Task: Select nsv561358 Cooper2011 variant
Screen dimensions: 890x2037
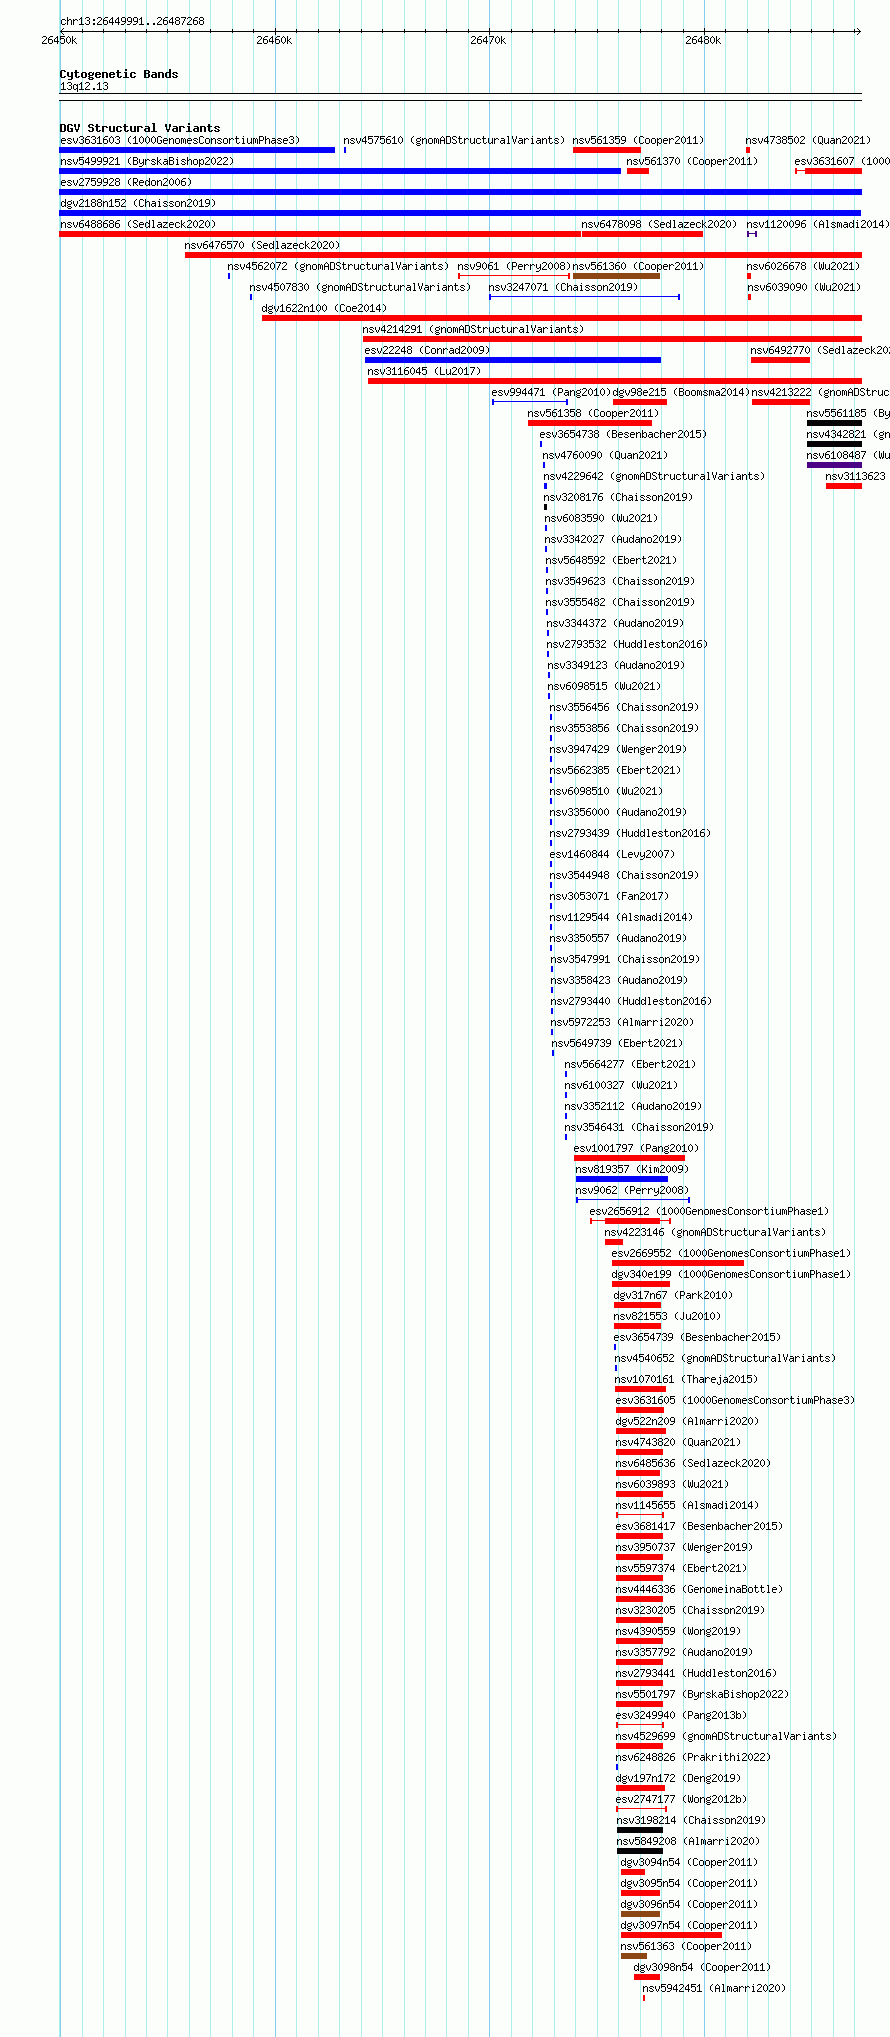Action: click(593, 413)
